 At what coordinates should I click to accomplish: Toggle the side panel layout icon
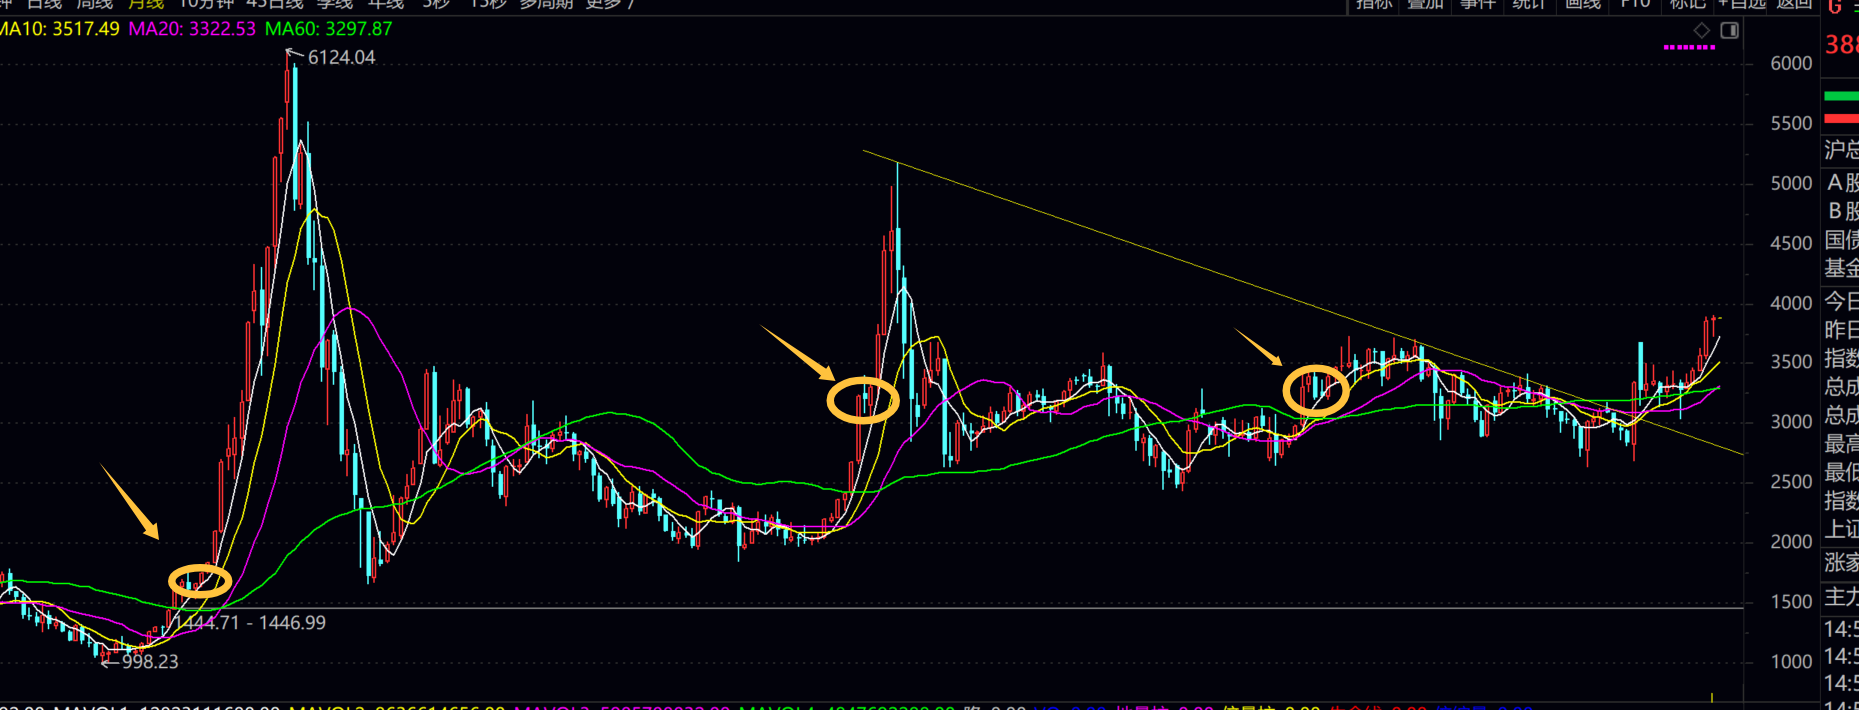pos(1729,30)
